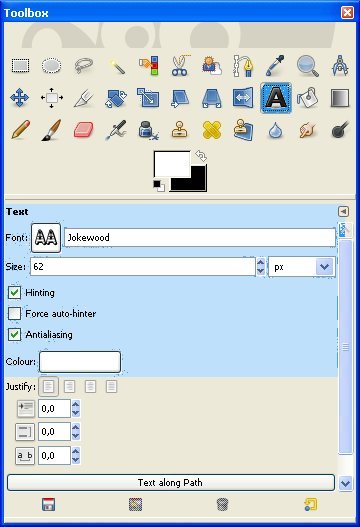
Task: Select the Pencil tool
Action: tap(20, 129)
